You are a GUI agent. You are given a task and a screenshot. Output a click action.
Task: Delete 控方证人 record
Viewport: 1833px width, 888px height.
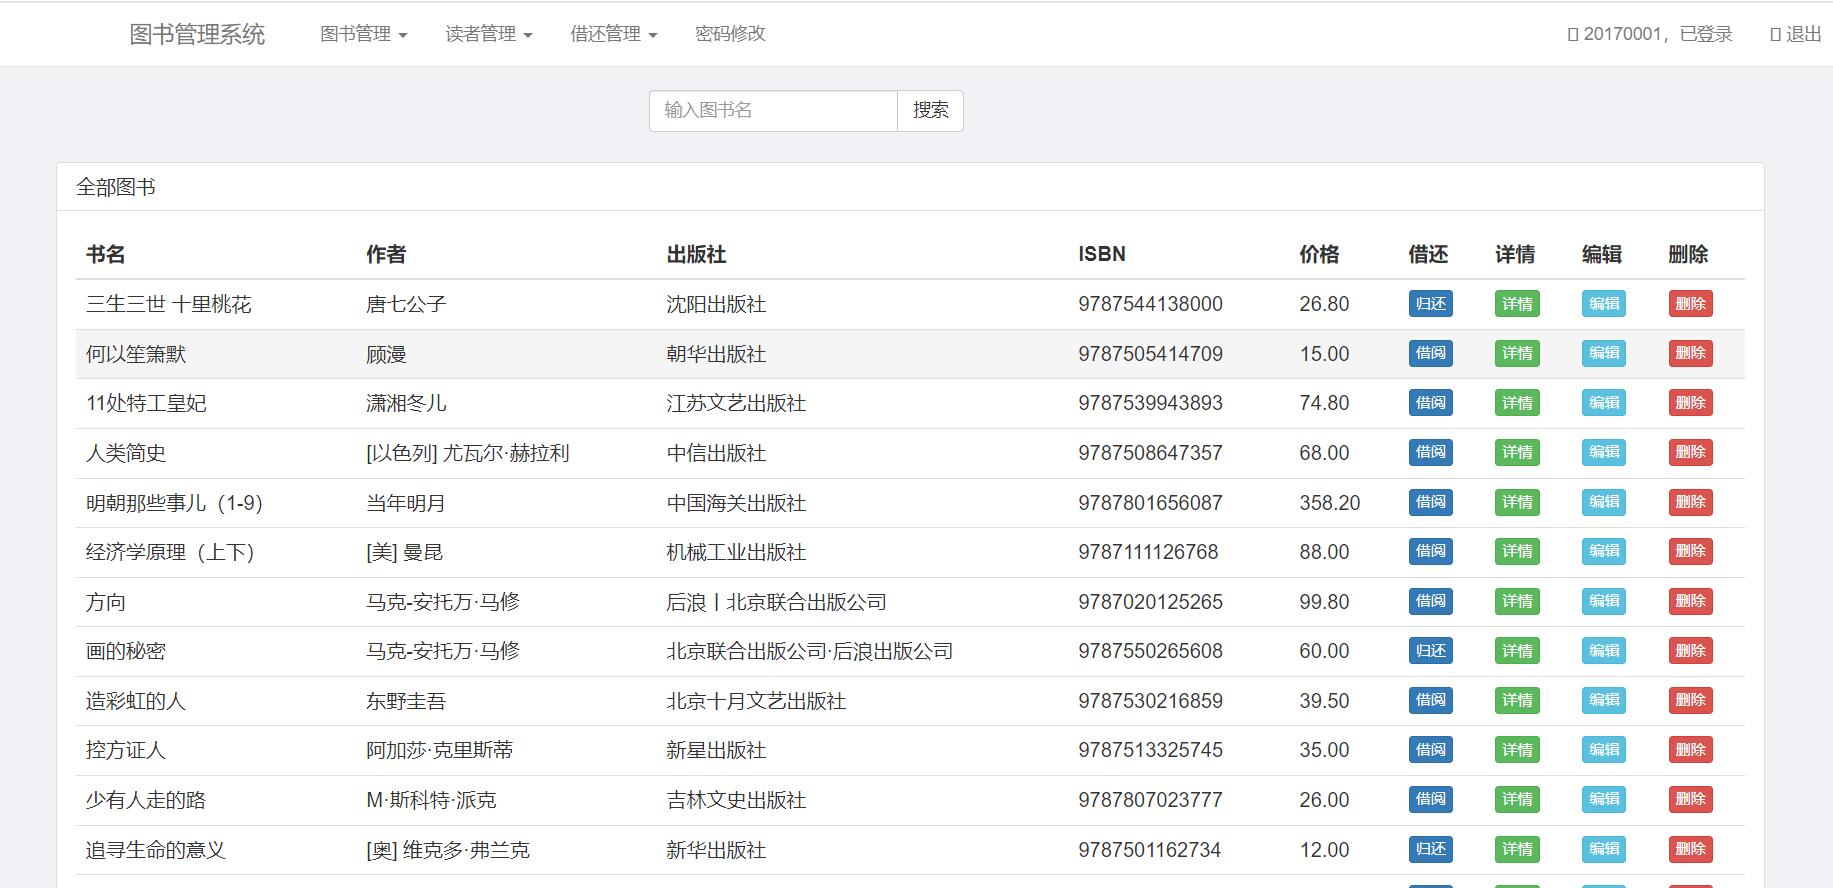click(x=1690, y=750)
